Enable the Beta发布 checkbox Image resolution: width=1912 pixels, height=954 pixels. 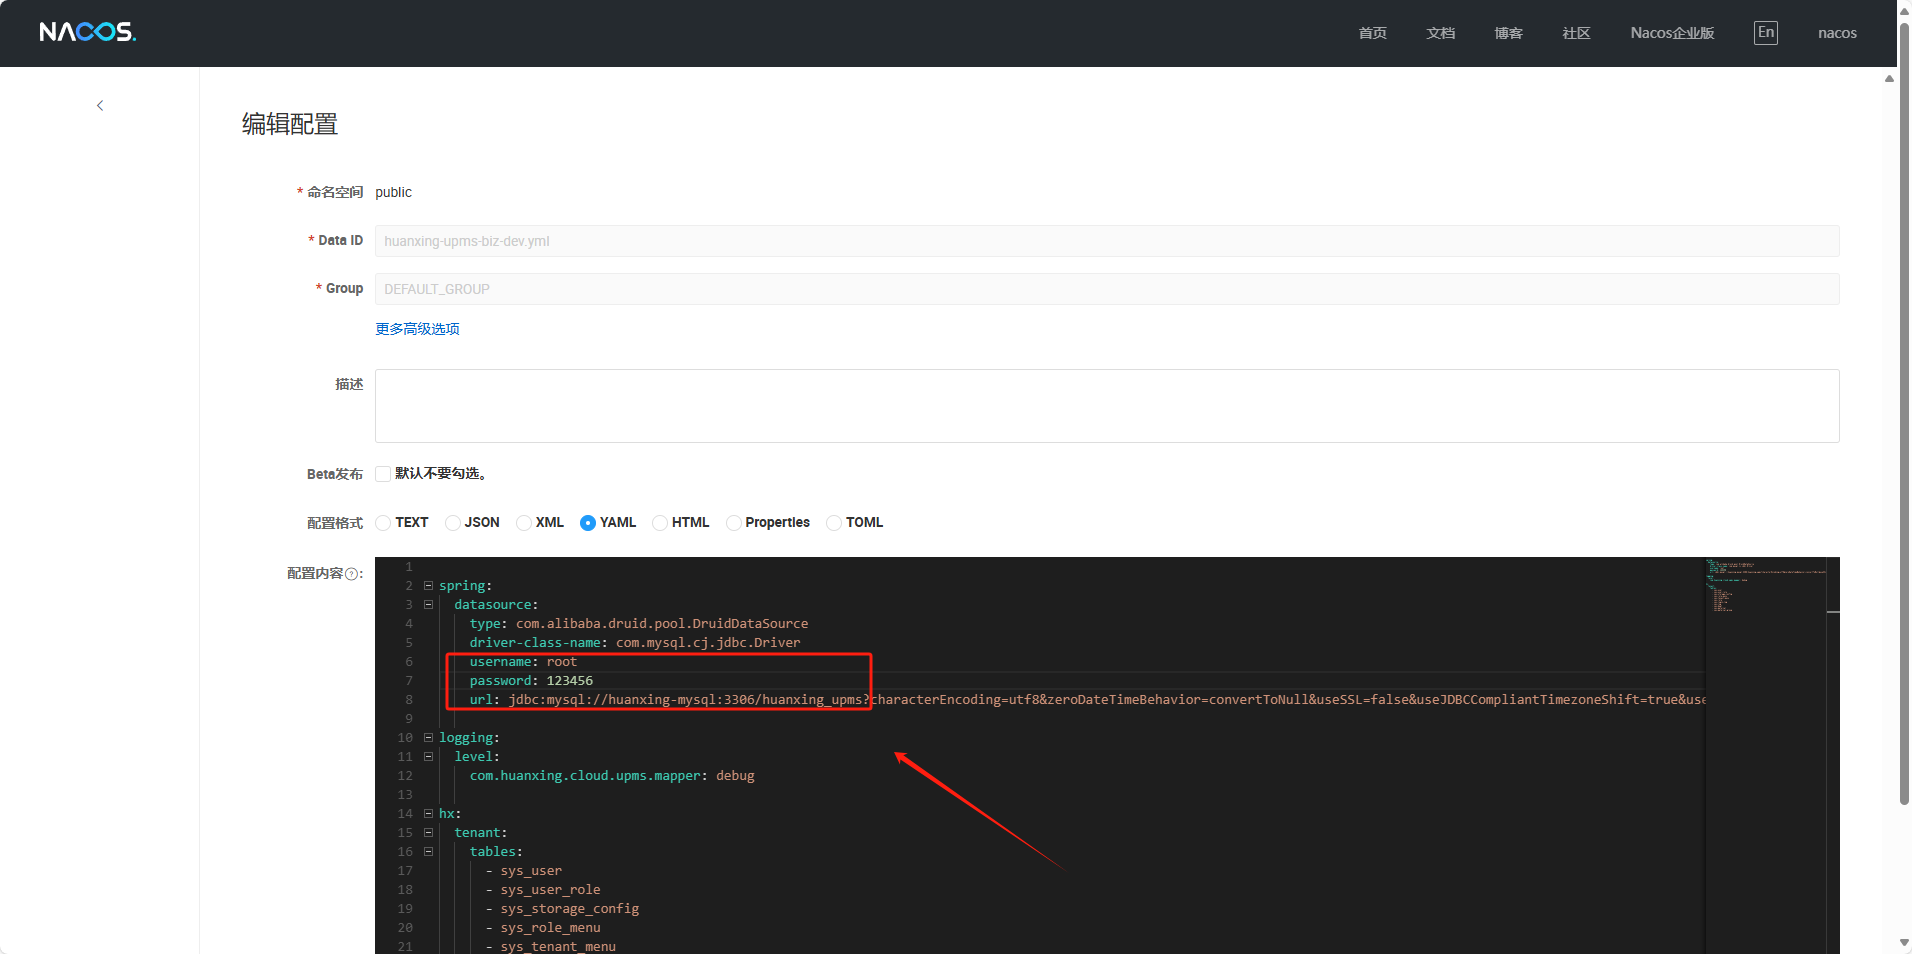tap(383, 474)
